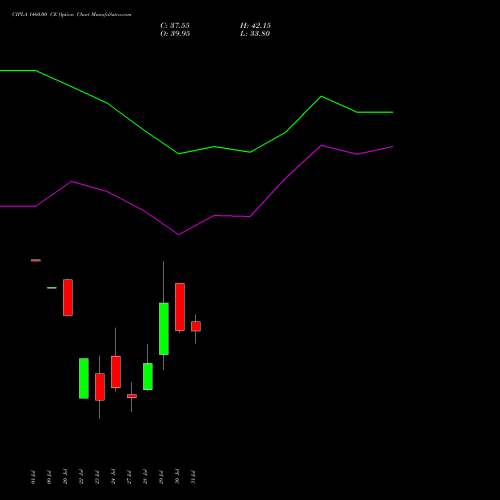Click the high value H: 42.15
Viewport: 500px width, 500px height.
click(255, 26)
